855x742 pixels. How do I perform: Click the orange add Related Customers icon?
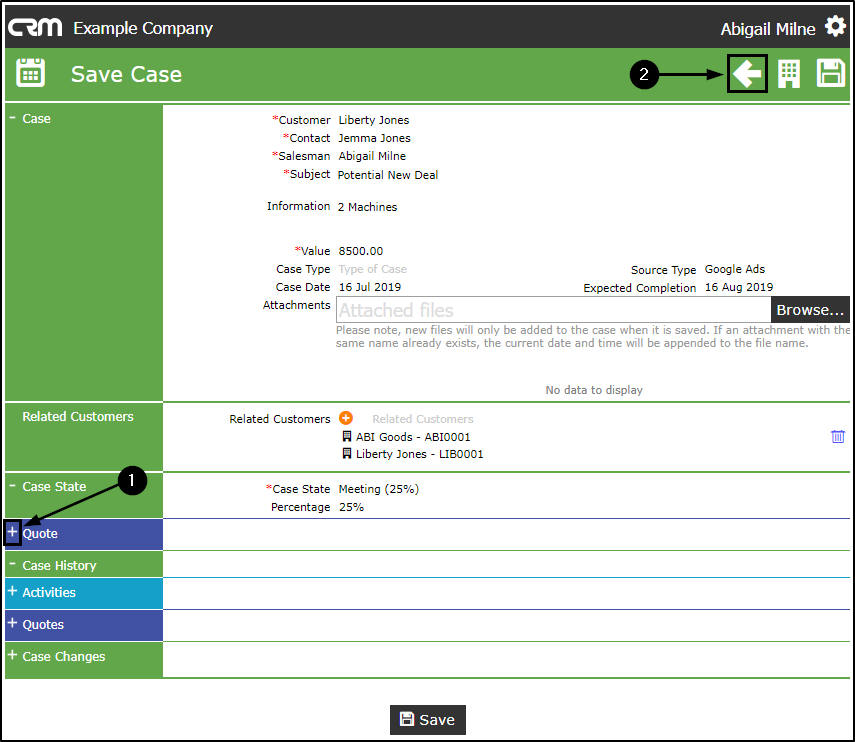pyautogui.click(x=346, y=418)
